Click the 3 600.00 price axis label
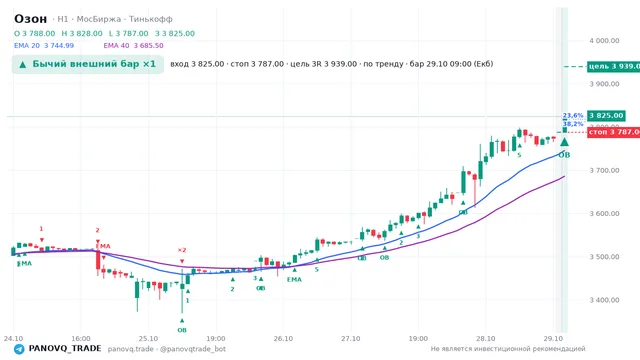640x360 pixels. coord(604,214)
